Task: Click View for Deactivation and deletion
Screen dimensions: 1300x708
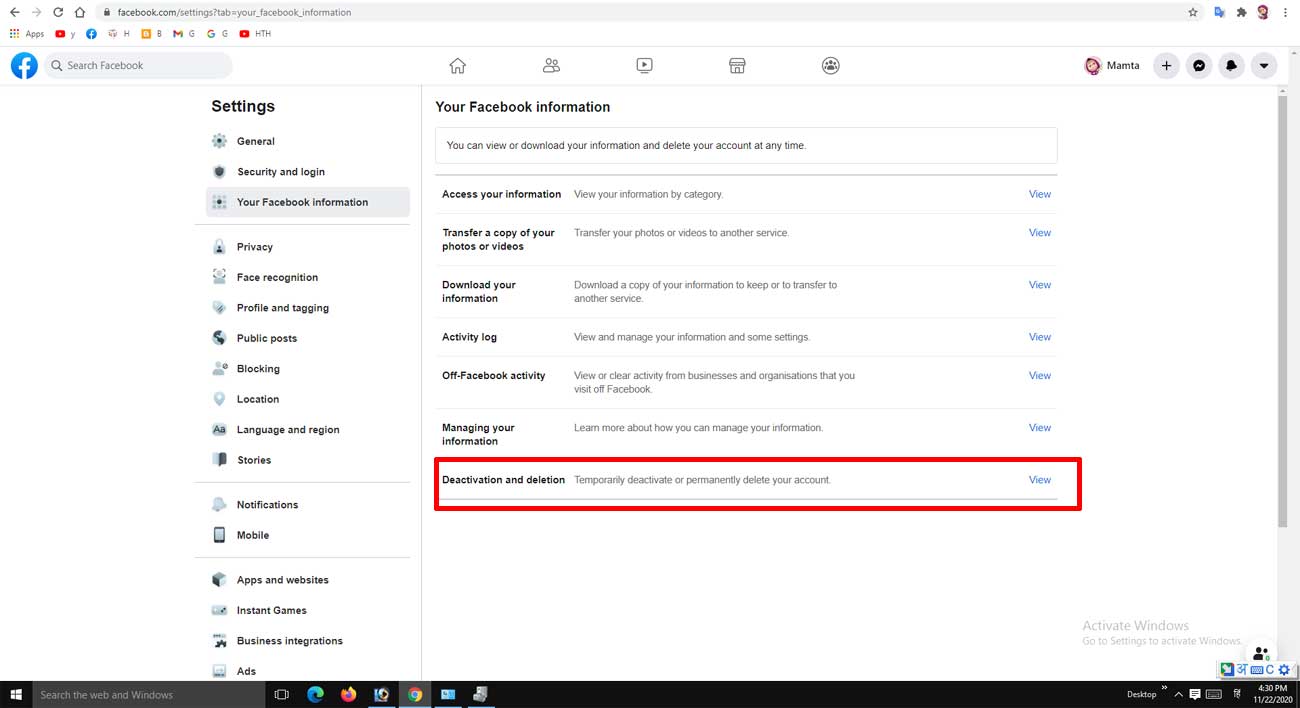Action: click(1040, 480)
